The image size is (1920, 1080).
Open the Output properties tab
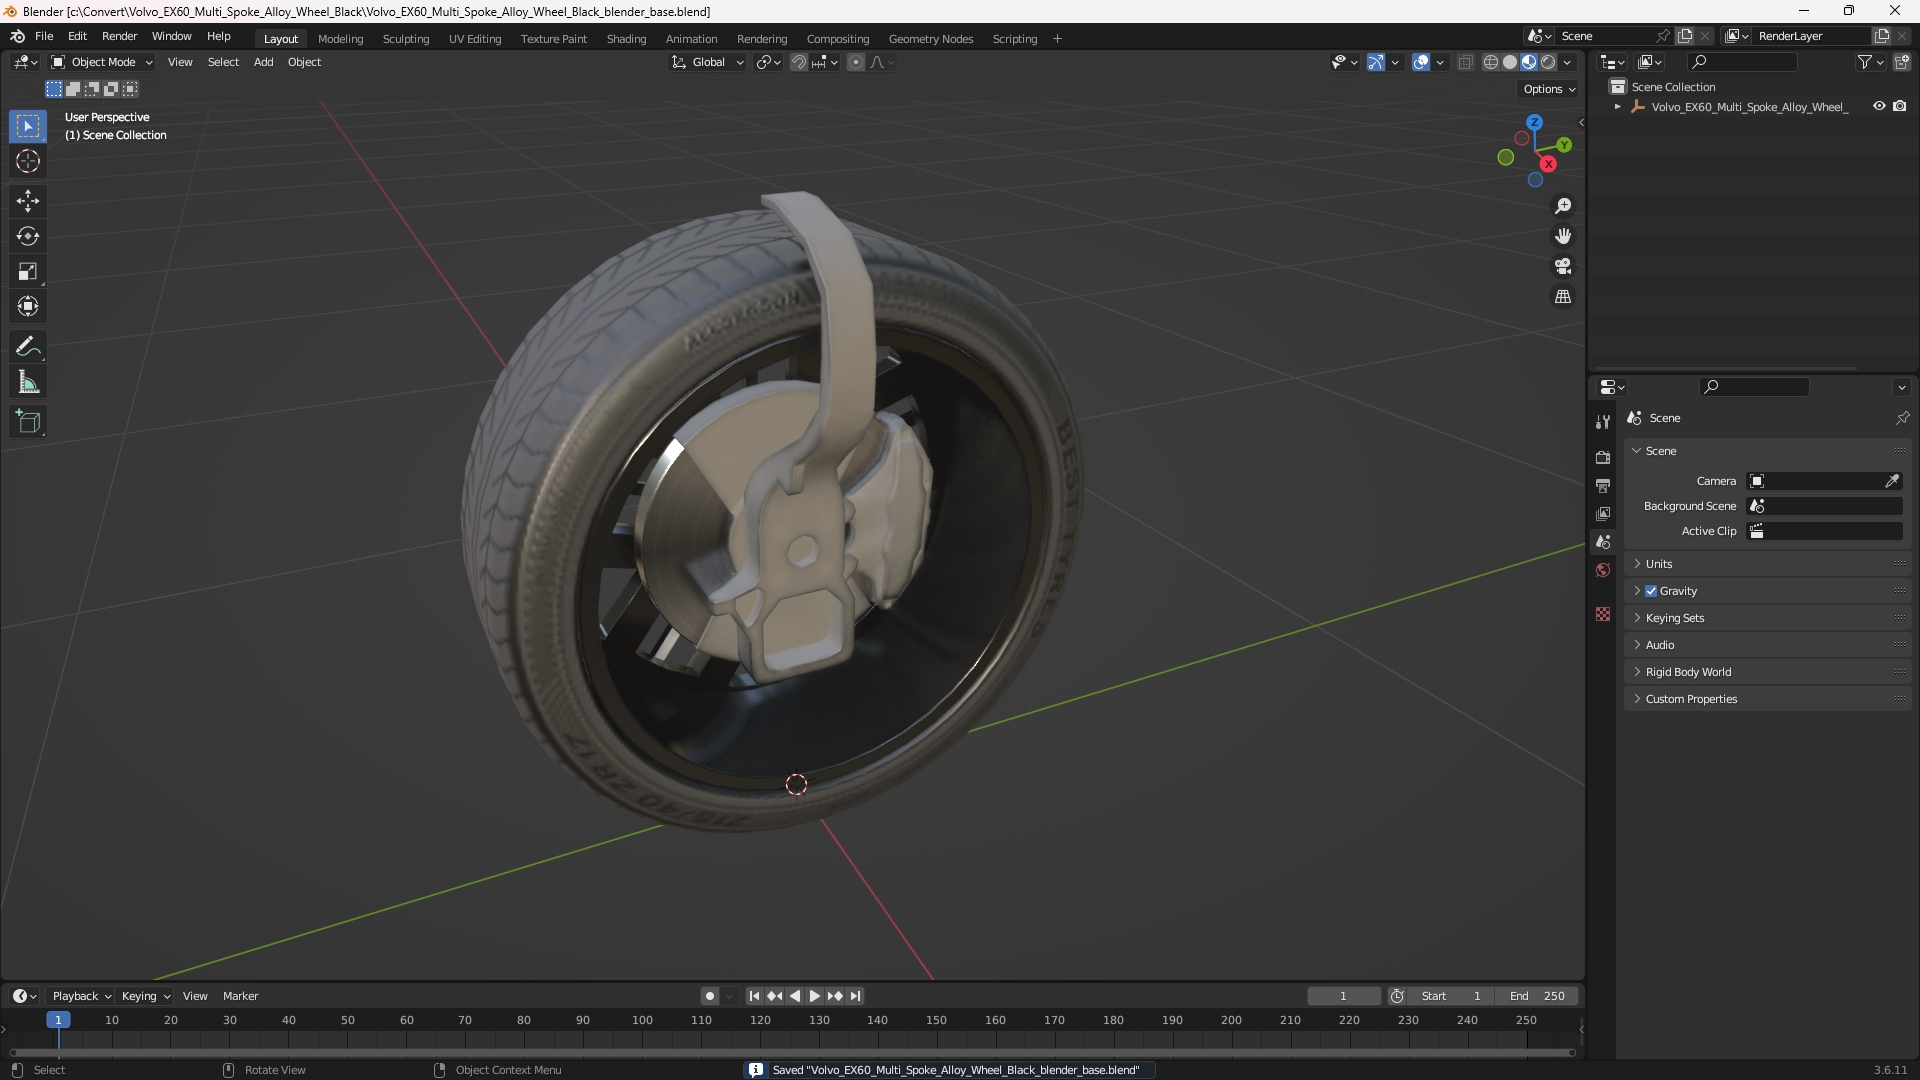1603,486
